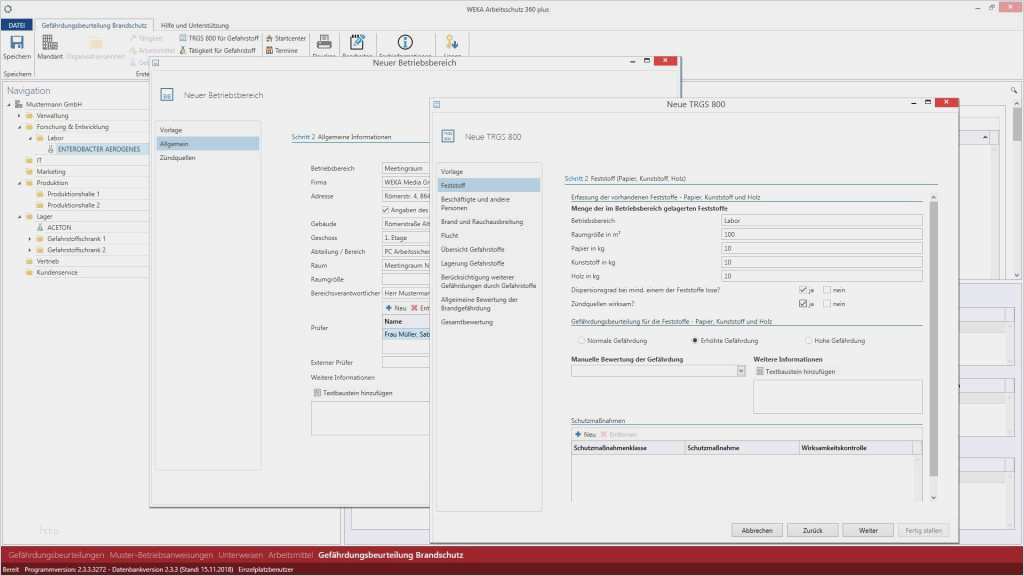Open Termine calendar icon
1024x576 pixels.
pos(268,50)
